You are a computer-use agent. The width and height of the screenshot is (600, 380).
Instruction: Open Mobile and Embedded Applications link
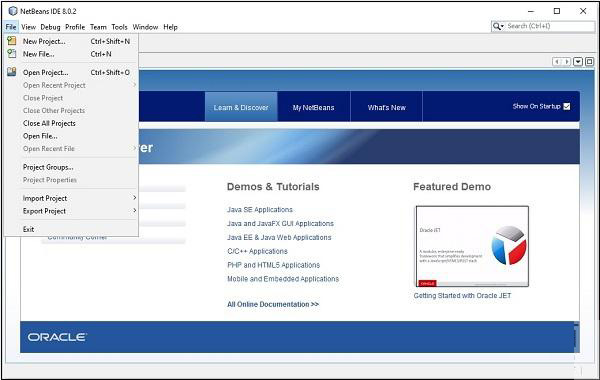(283, 279)
